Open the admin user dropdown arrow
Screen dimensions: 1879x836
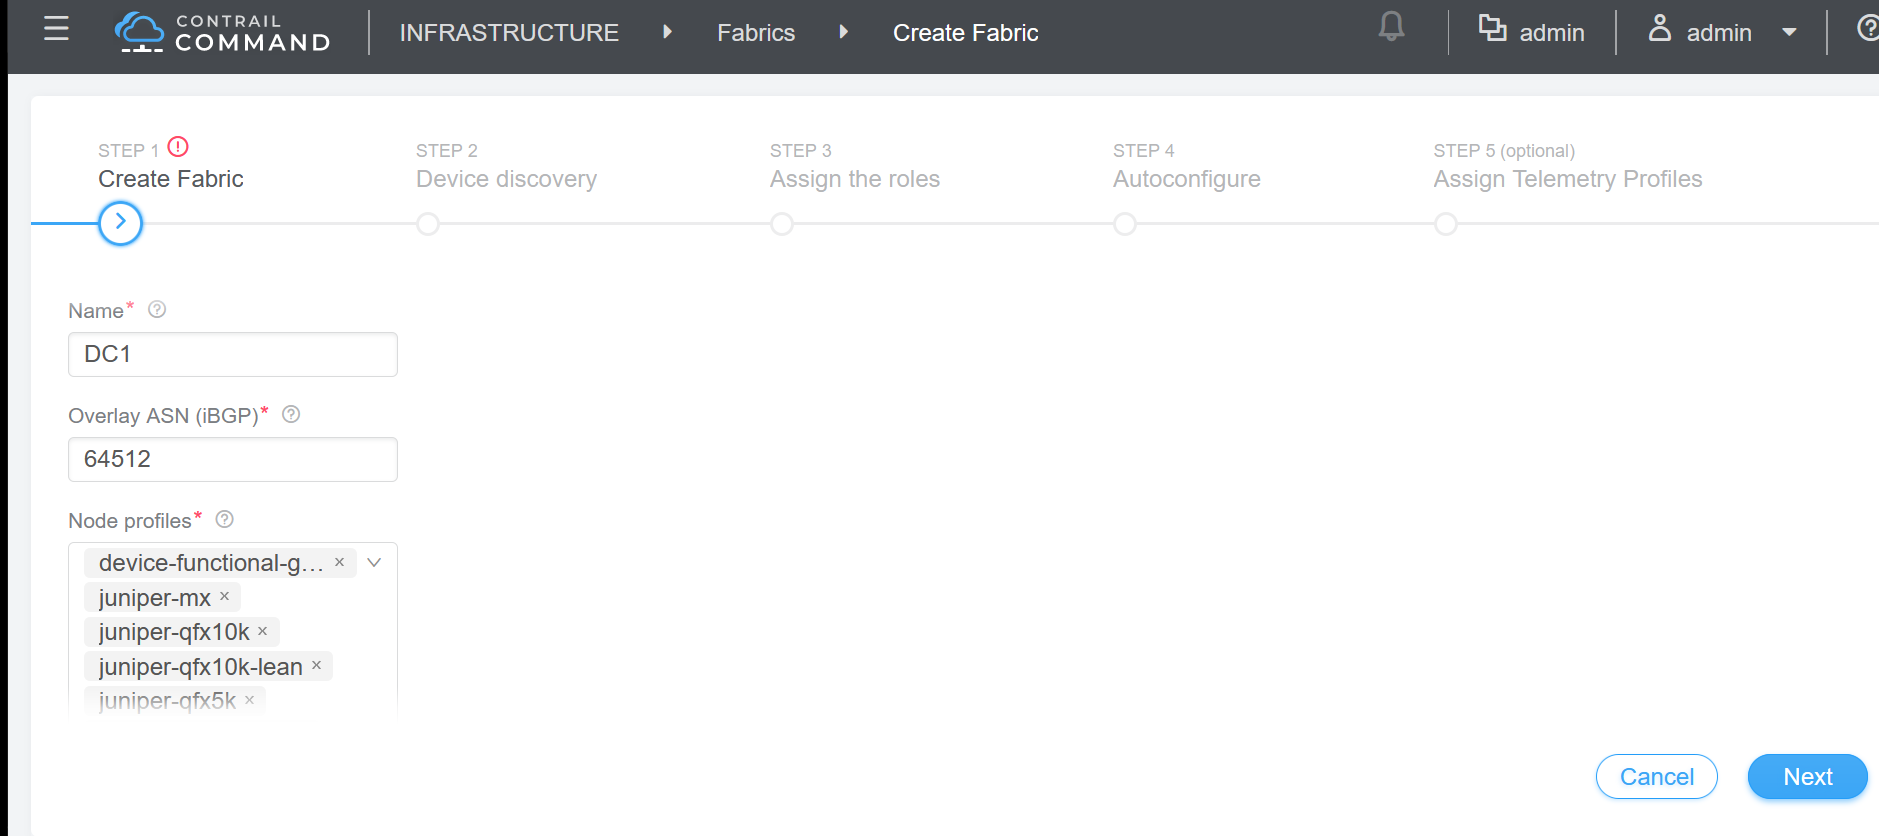pyautogui.click(x=1789, y=33)
